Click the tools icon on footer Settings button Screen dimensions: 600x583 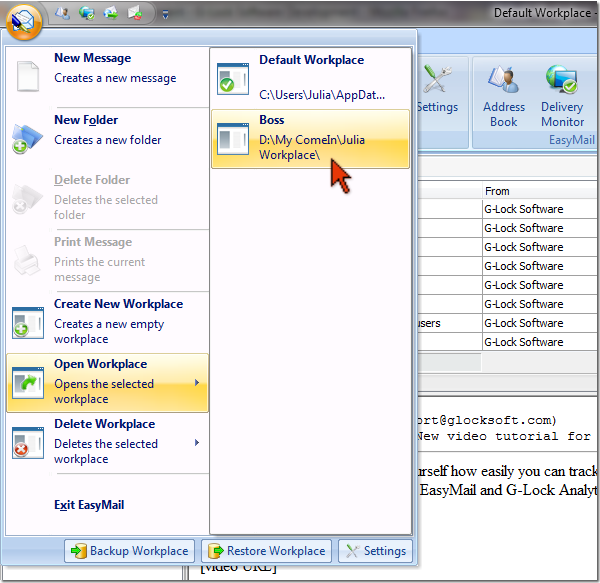(352, 551)
